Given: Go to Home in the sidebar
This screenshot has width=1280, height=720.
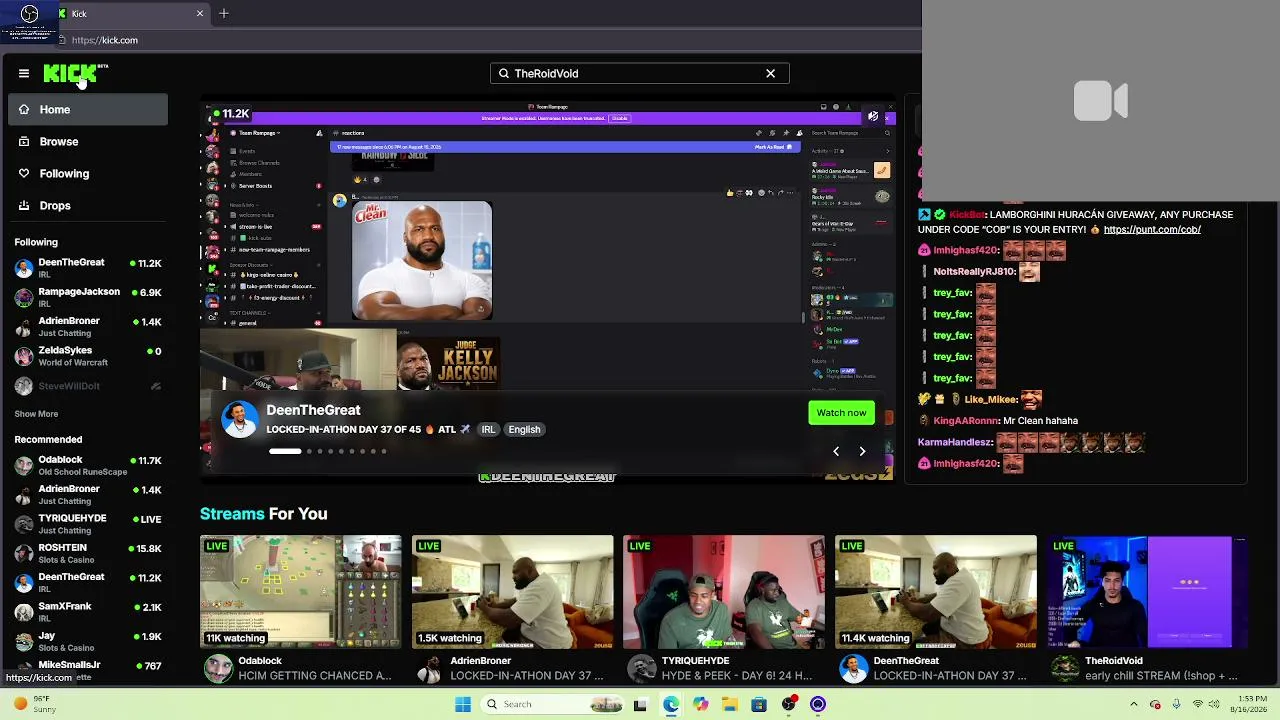Looking at the screenshot, I should click(88, 109).
